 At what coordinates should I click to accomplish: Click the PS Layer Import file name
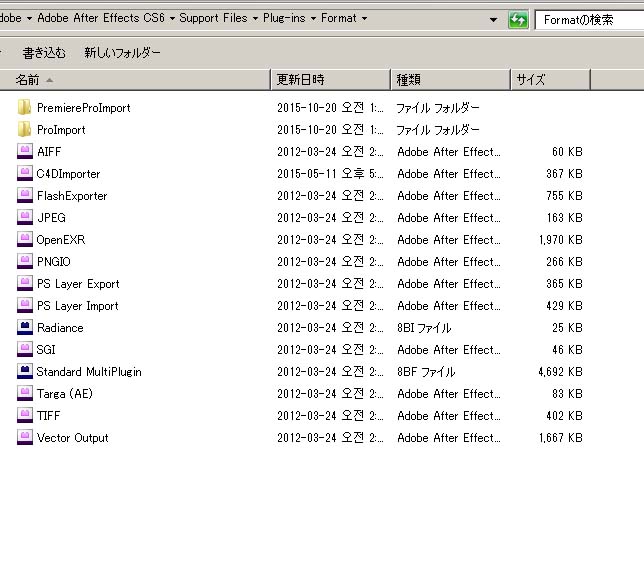tap(78, 306)
